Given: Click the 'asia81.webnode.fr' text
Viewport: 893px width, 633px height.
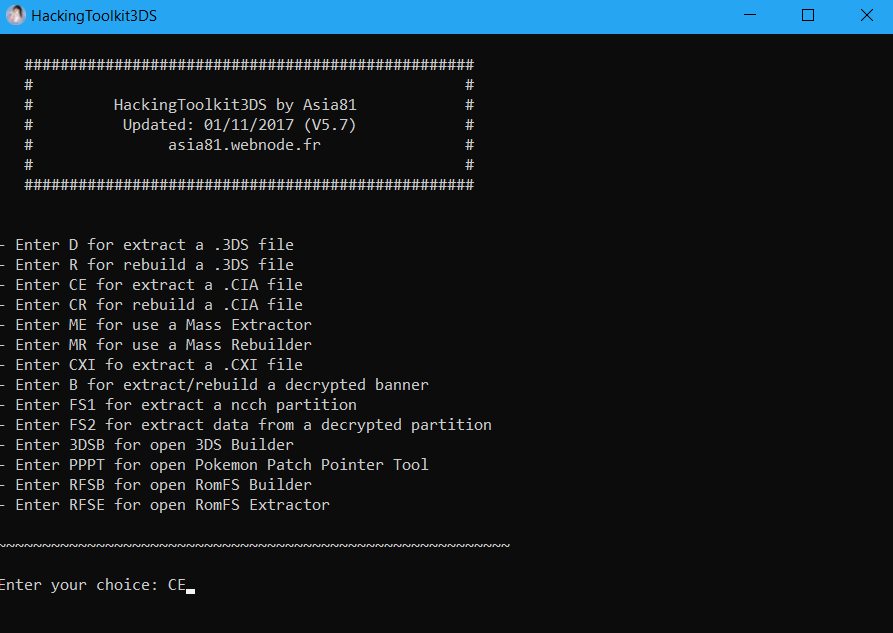Looking at the screenshot, I should (x=244, y=145).
